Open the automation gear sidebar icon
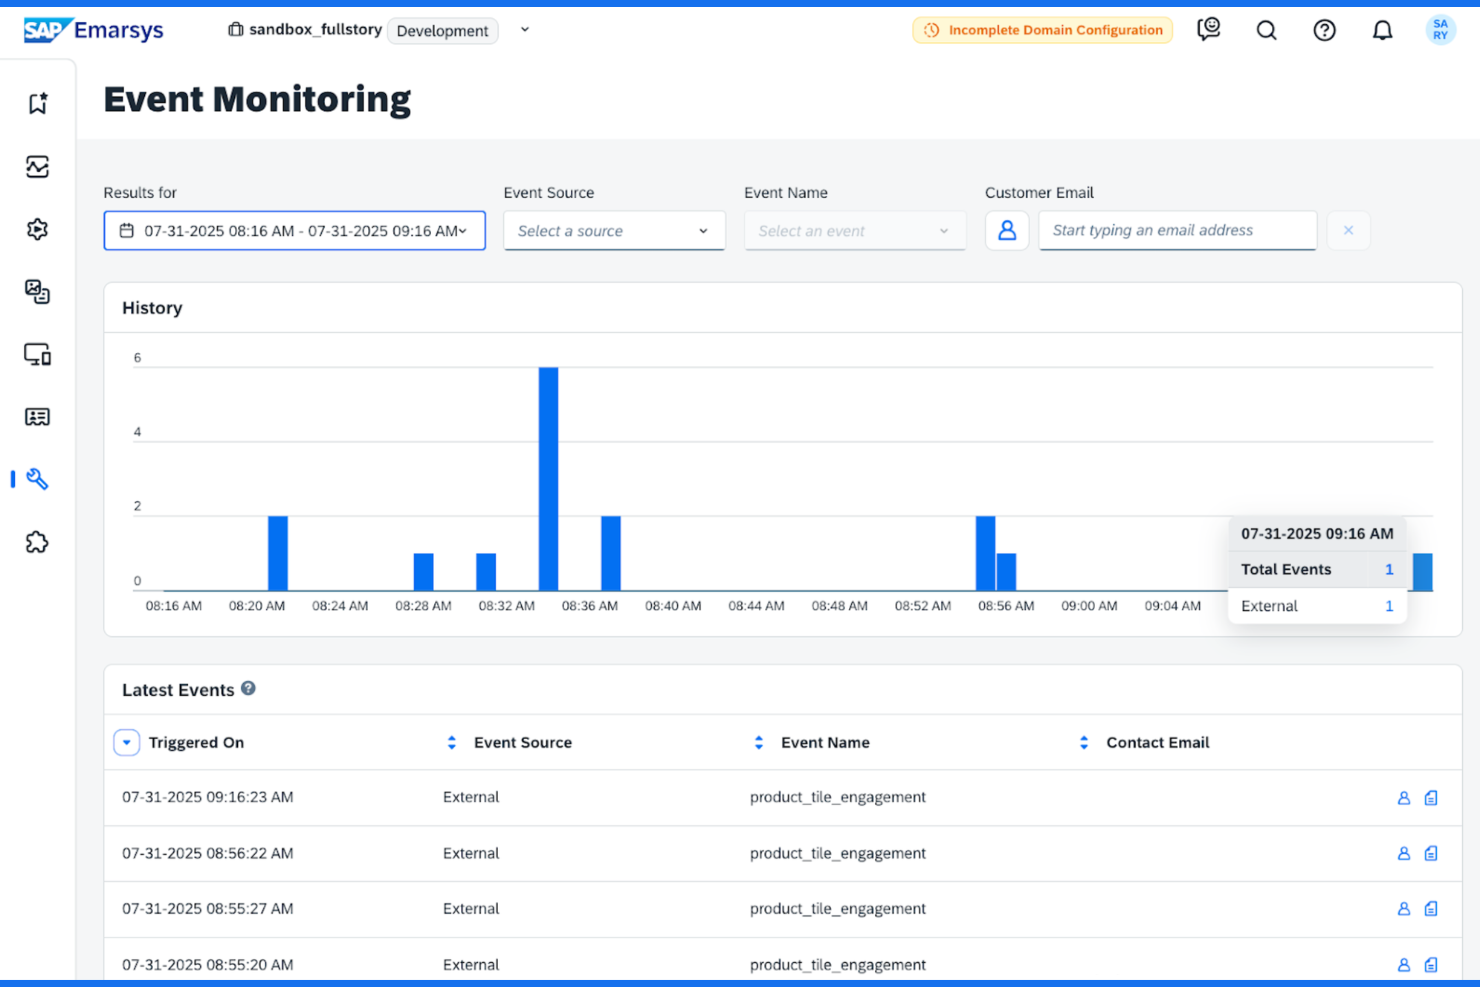Viewport: 1480px width, 987px height. point(38,229)
